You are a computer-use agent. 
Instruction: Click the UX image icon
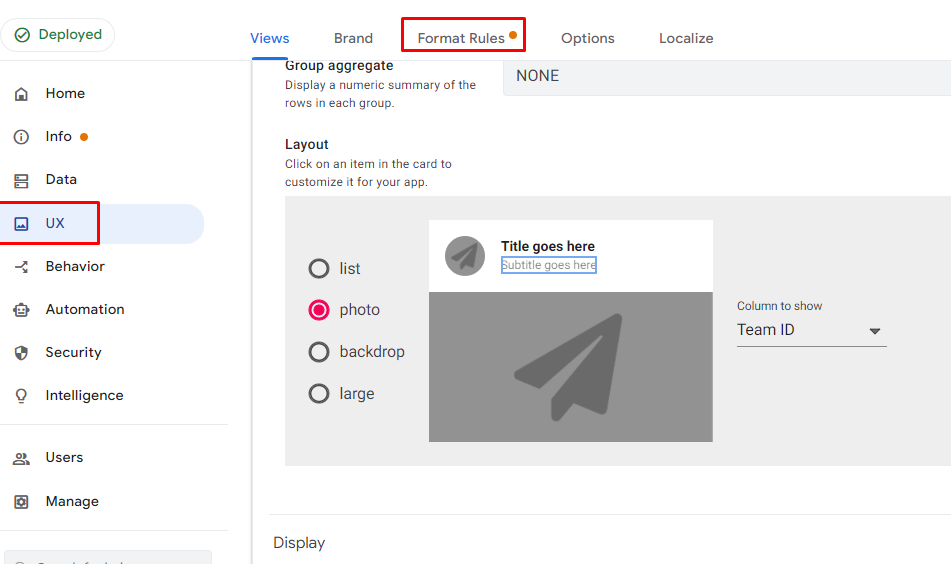coord(21,224)
